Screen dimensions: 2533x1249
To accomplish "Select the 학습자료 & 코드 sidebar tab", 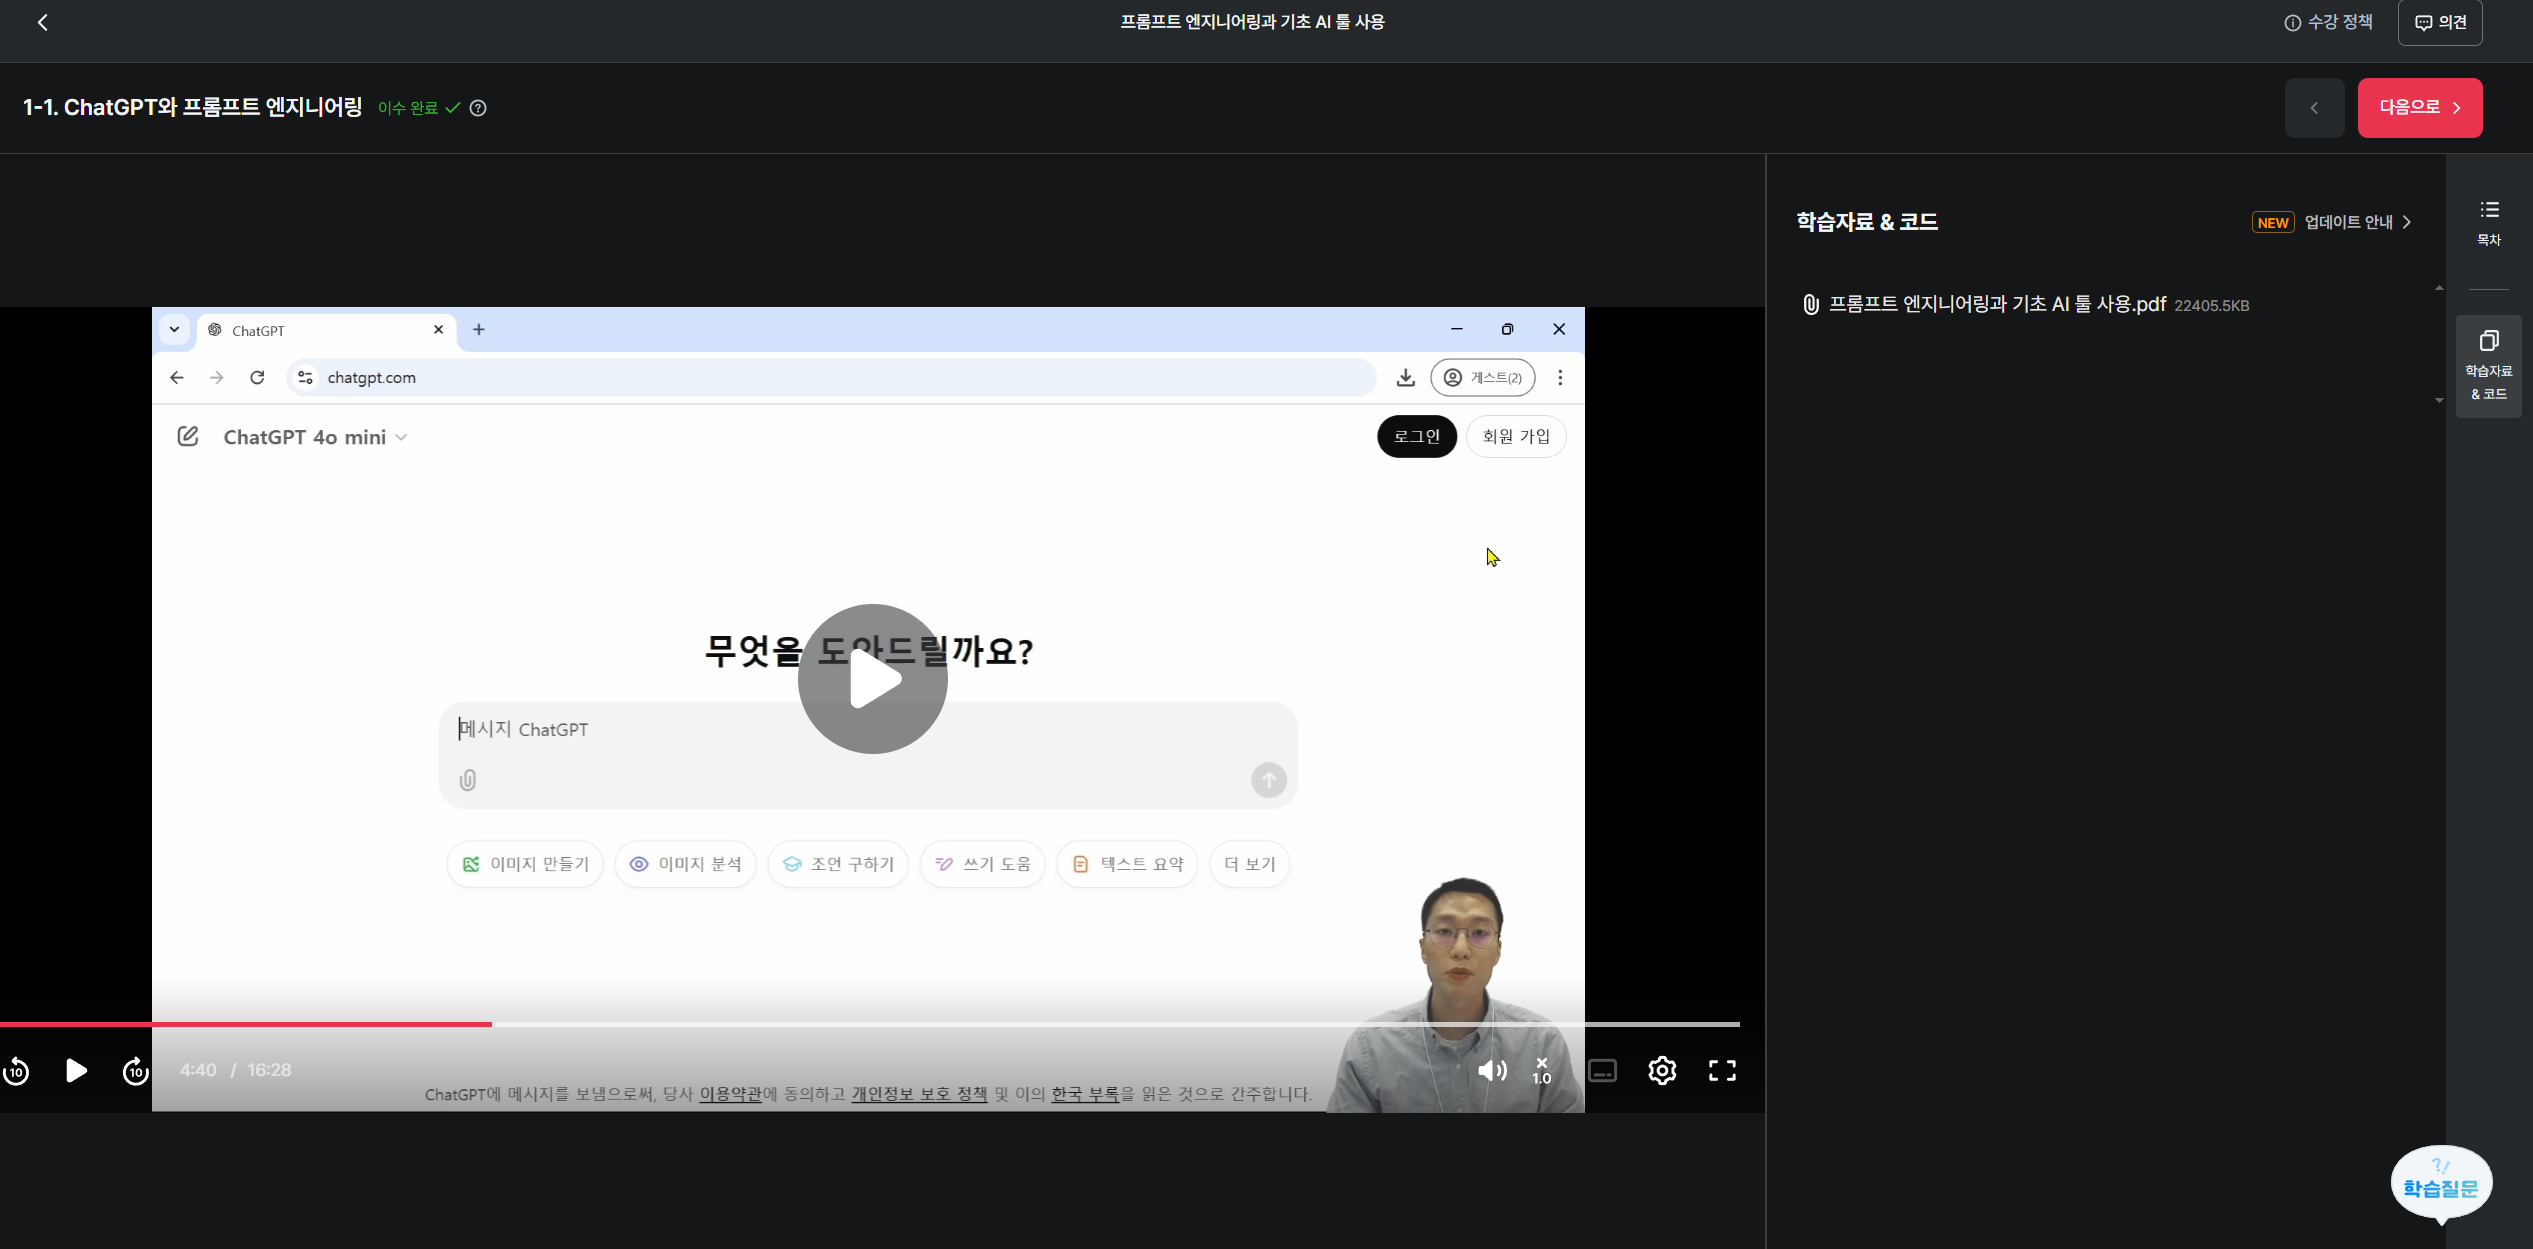I will tap(2489, 365).
